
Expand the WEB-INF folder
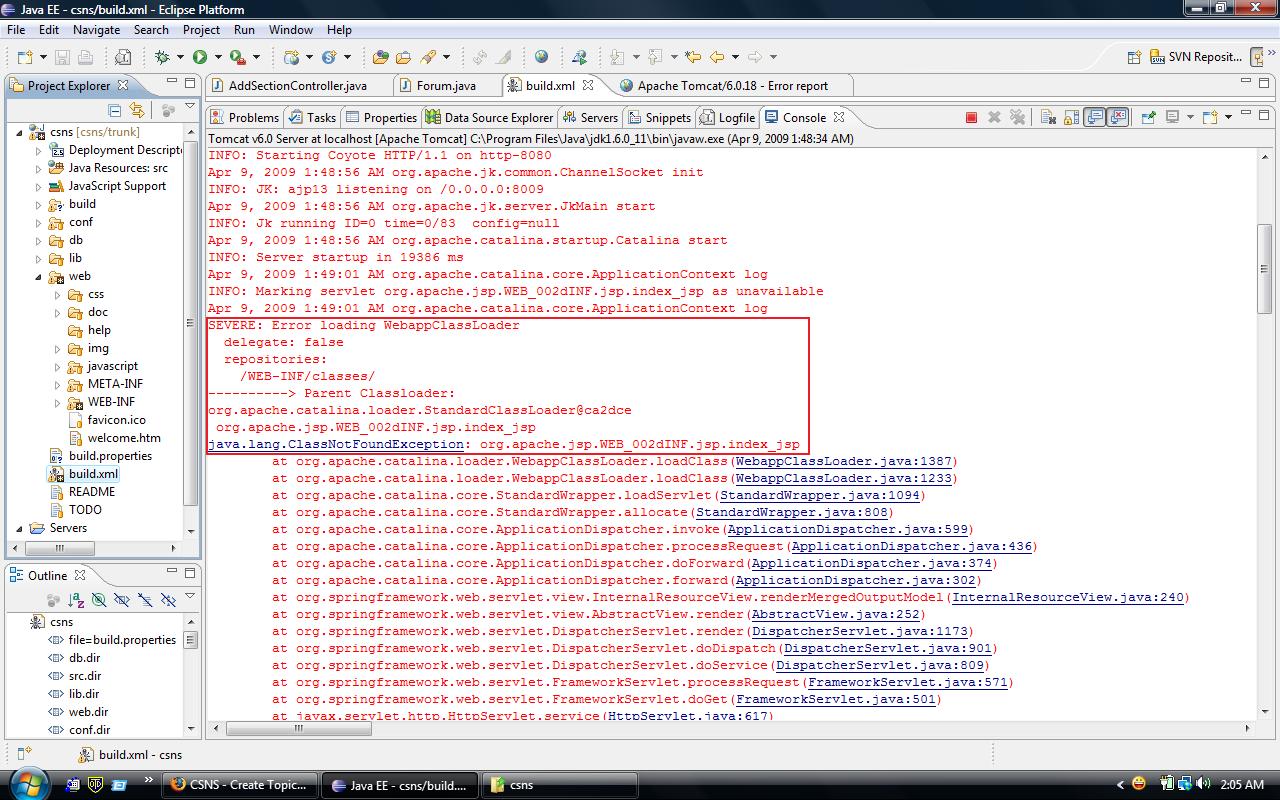pos(58,402)
